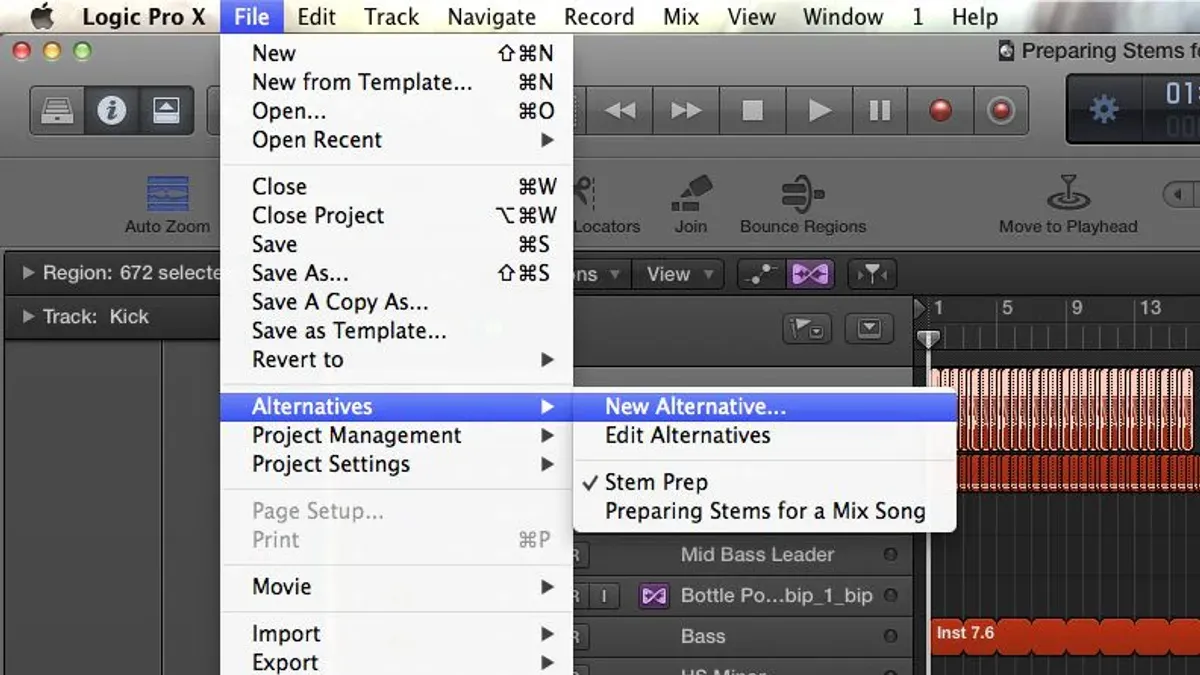Open the Help menu
Screen dimensions: 1200x675
click(x=974, y=17)
